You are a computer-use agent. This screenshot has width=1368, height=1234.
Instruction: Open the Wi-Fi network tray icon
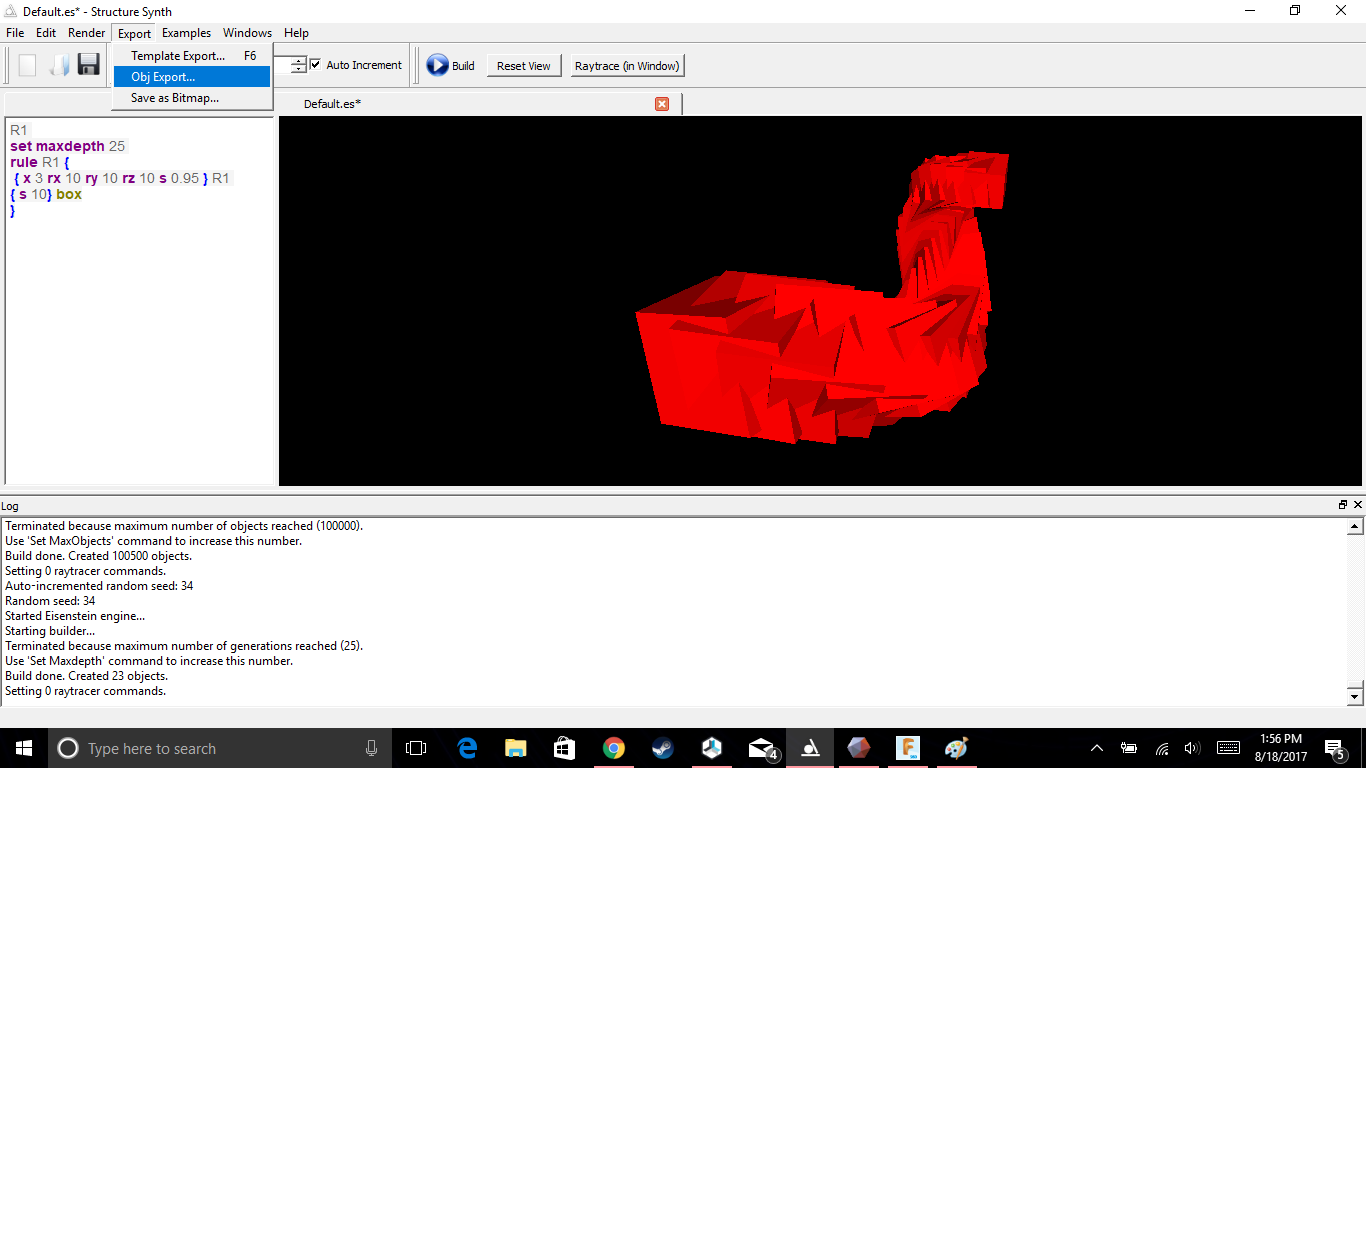click(1161, 748)
